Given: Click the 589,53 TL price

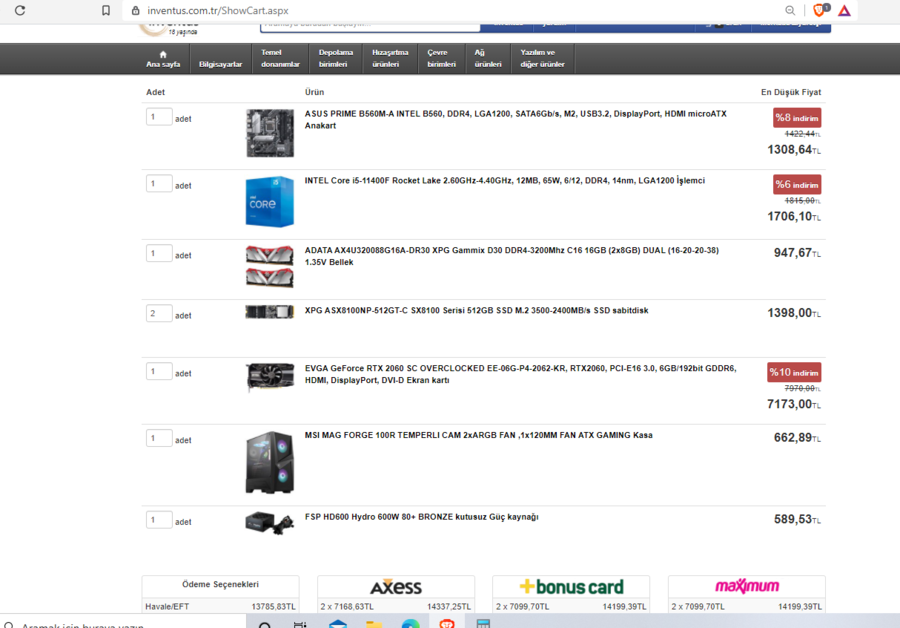Looking at the screenshot, I should pyautogui.click(x=797, y=520).
